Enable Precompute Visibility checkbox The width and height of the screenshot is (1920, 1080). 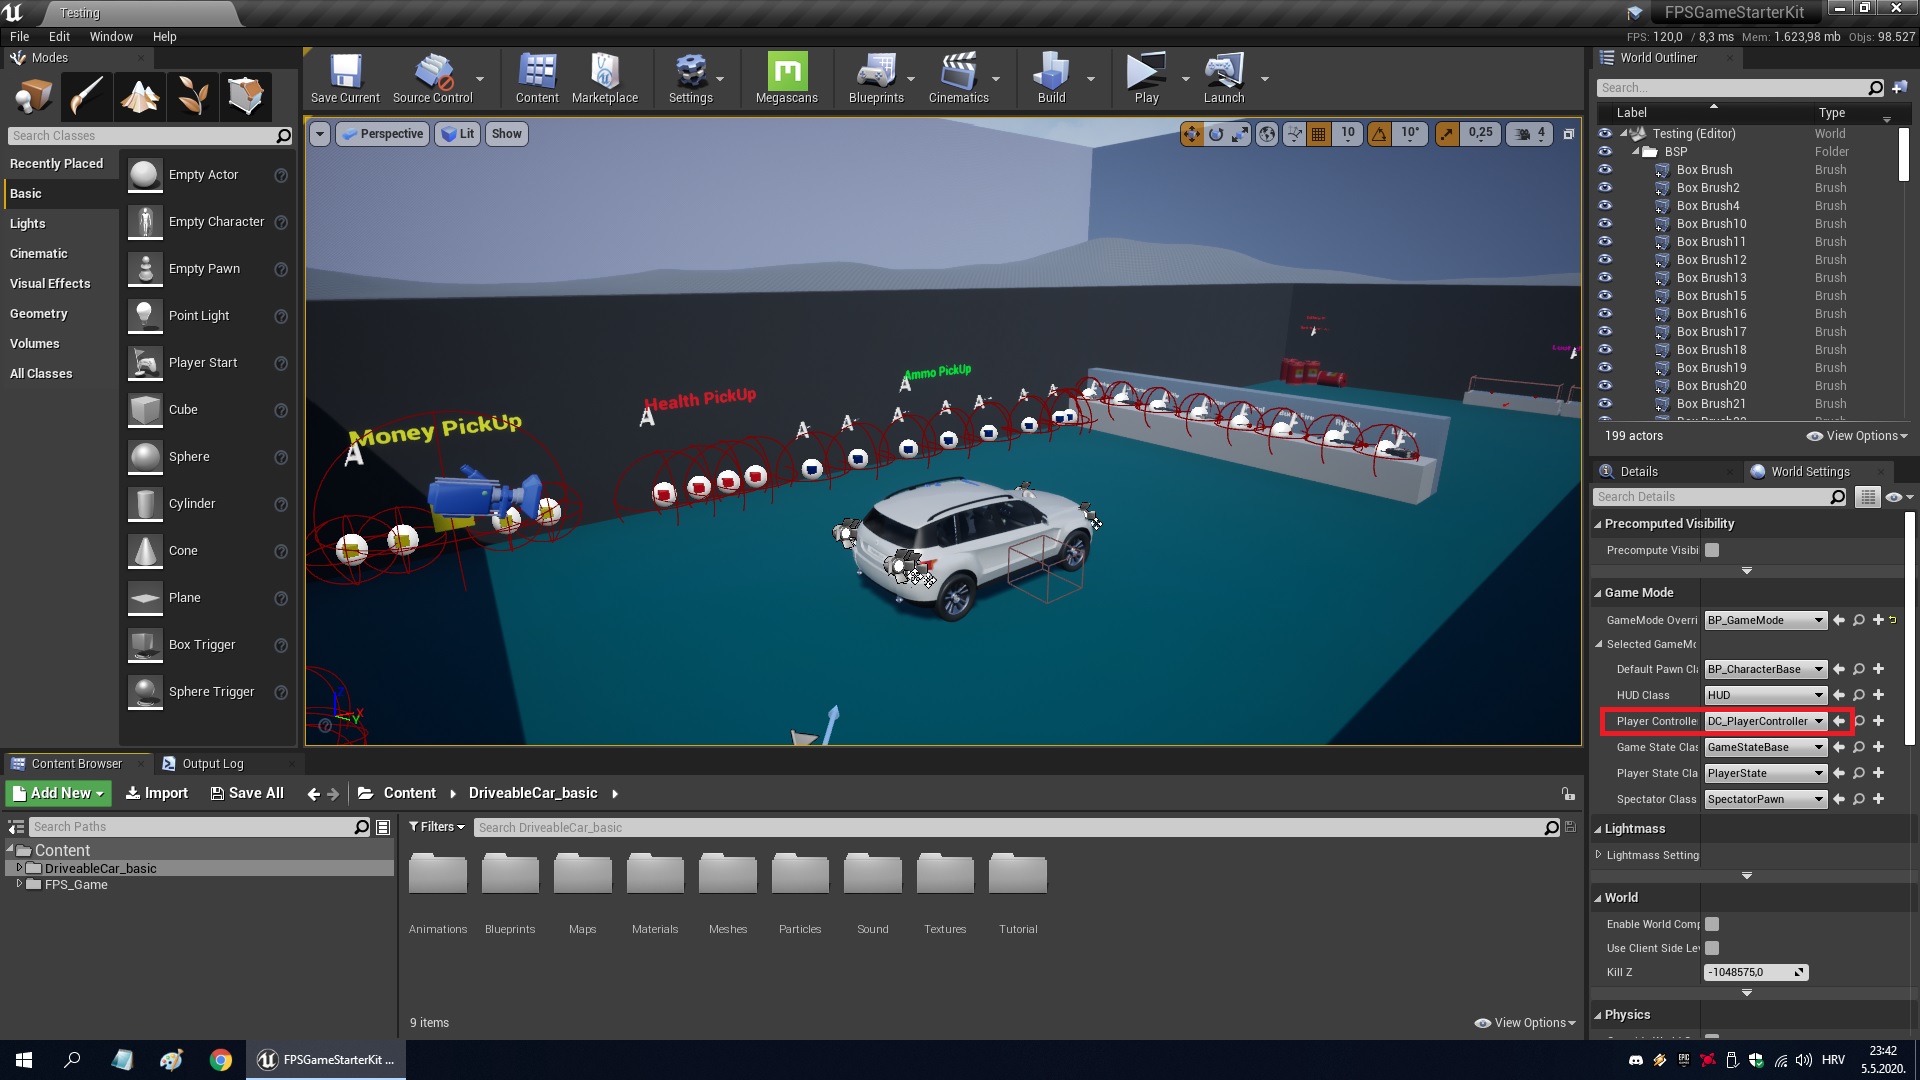coord(1712,550)
